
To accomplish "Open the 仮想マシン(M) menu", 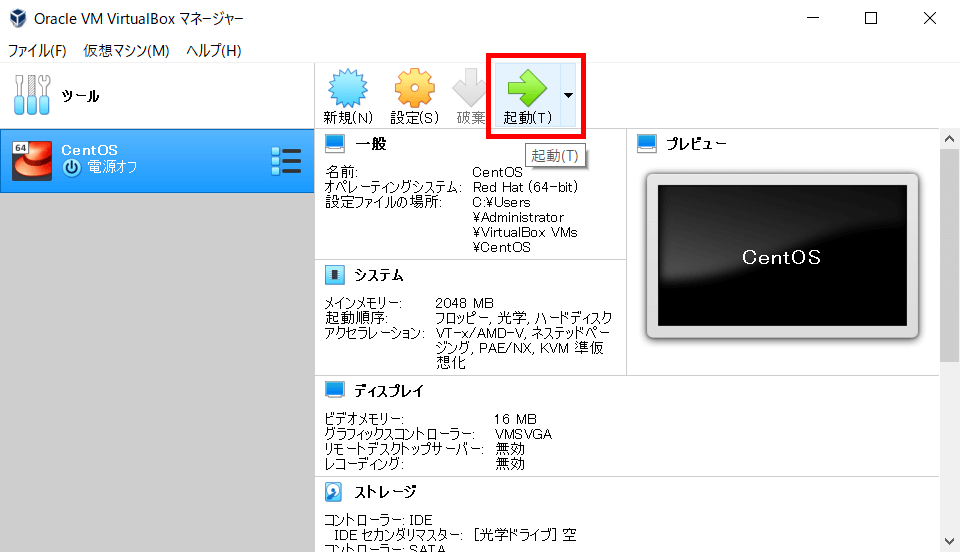I will click(126, 50).
